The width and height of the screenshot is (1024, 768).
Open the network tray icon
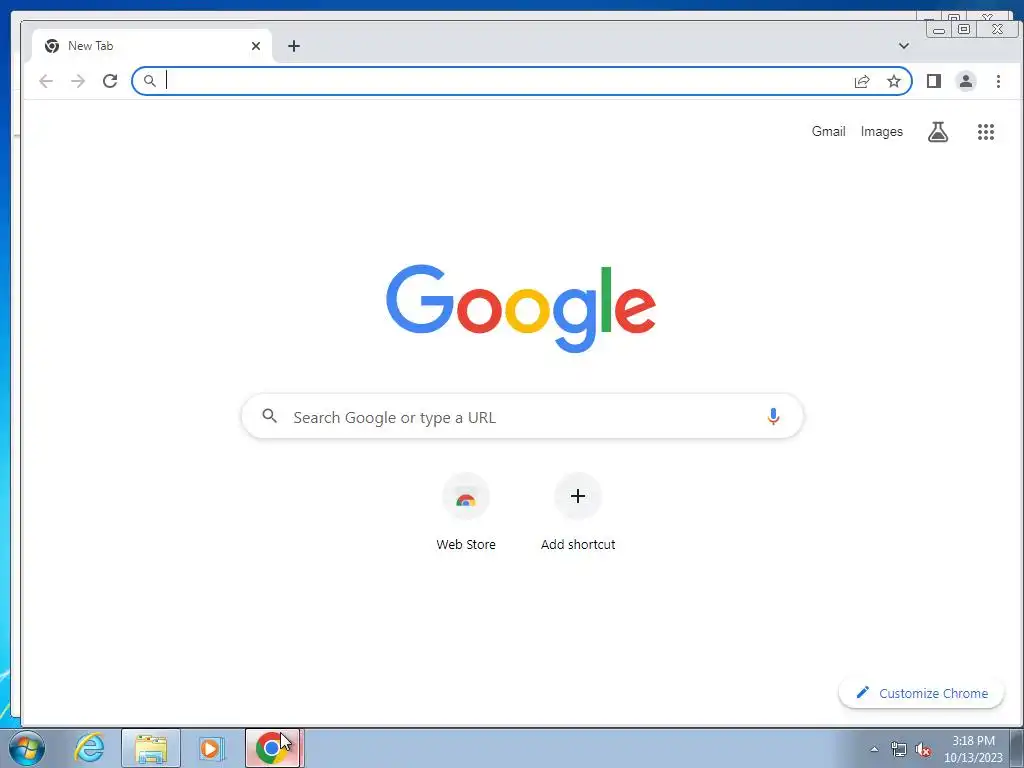899,749
